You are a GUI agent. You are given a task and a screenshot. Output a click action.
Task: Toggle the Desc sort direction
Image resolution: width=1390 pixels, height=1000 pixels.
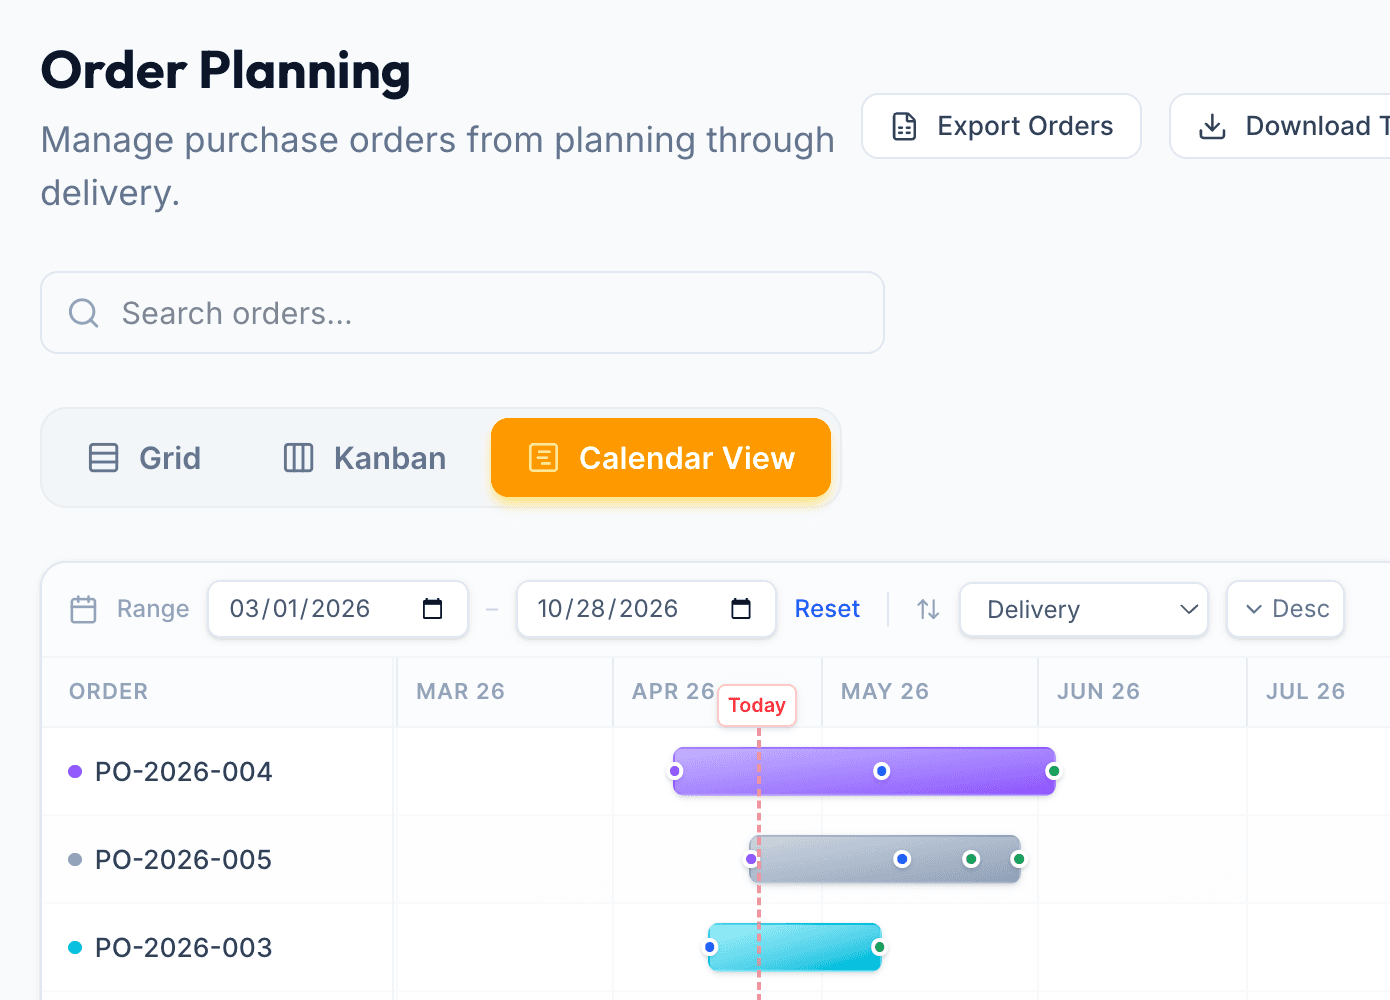click(x=1286, y=609)
